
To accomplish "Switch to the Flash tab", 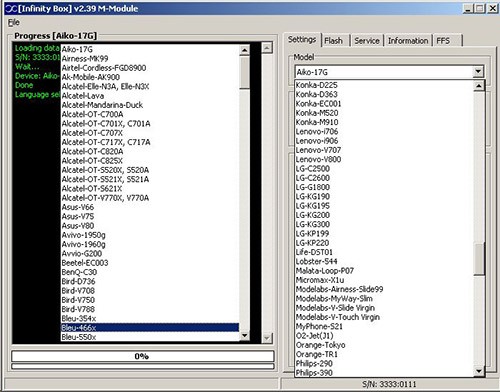I will click(334, 41).
